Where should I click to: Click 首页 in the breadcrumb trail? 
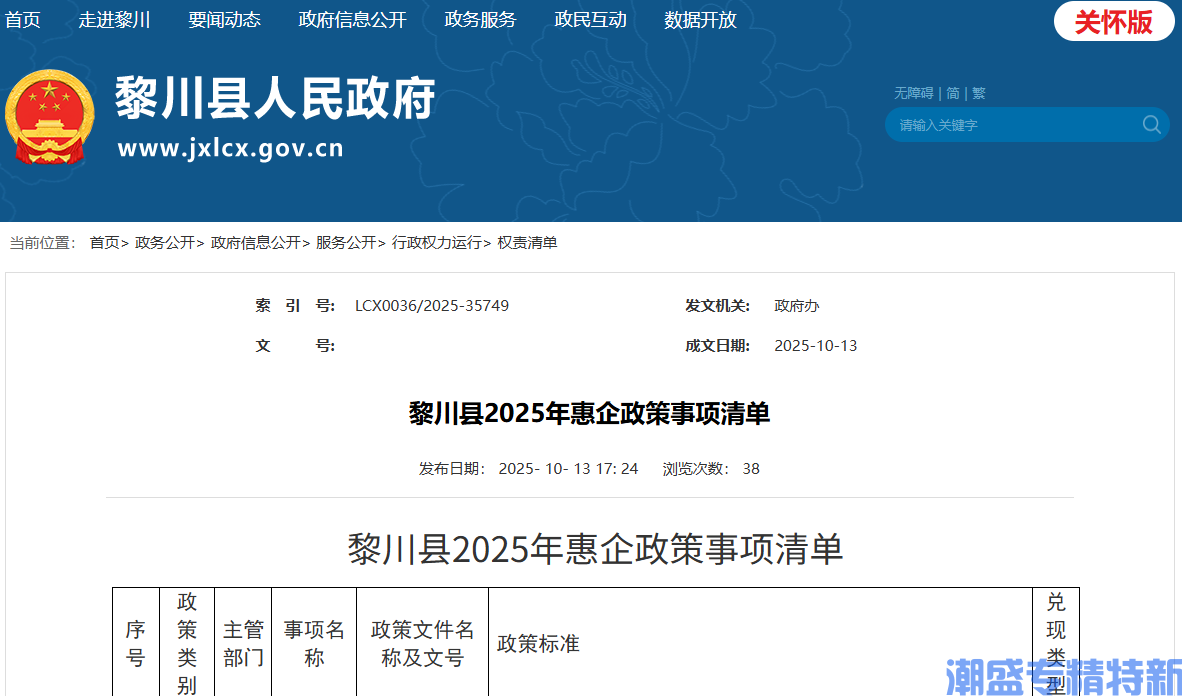pos(104,243)
